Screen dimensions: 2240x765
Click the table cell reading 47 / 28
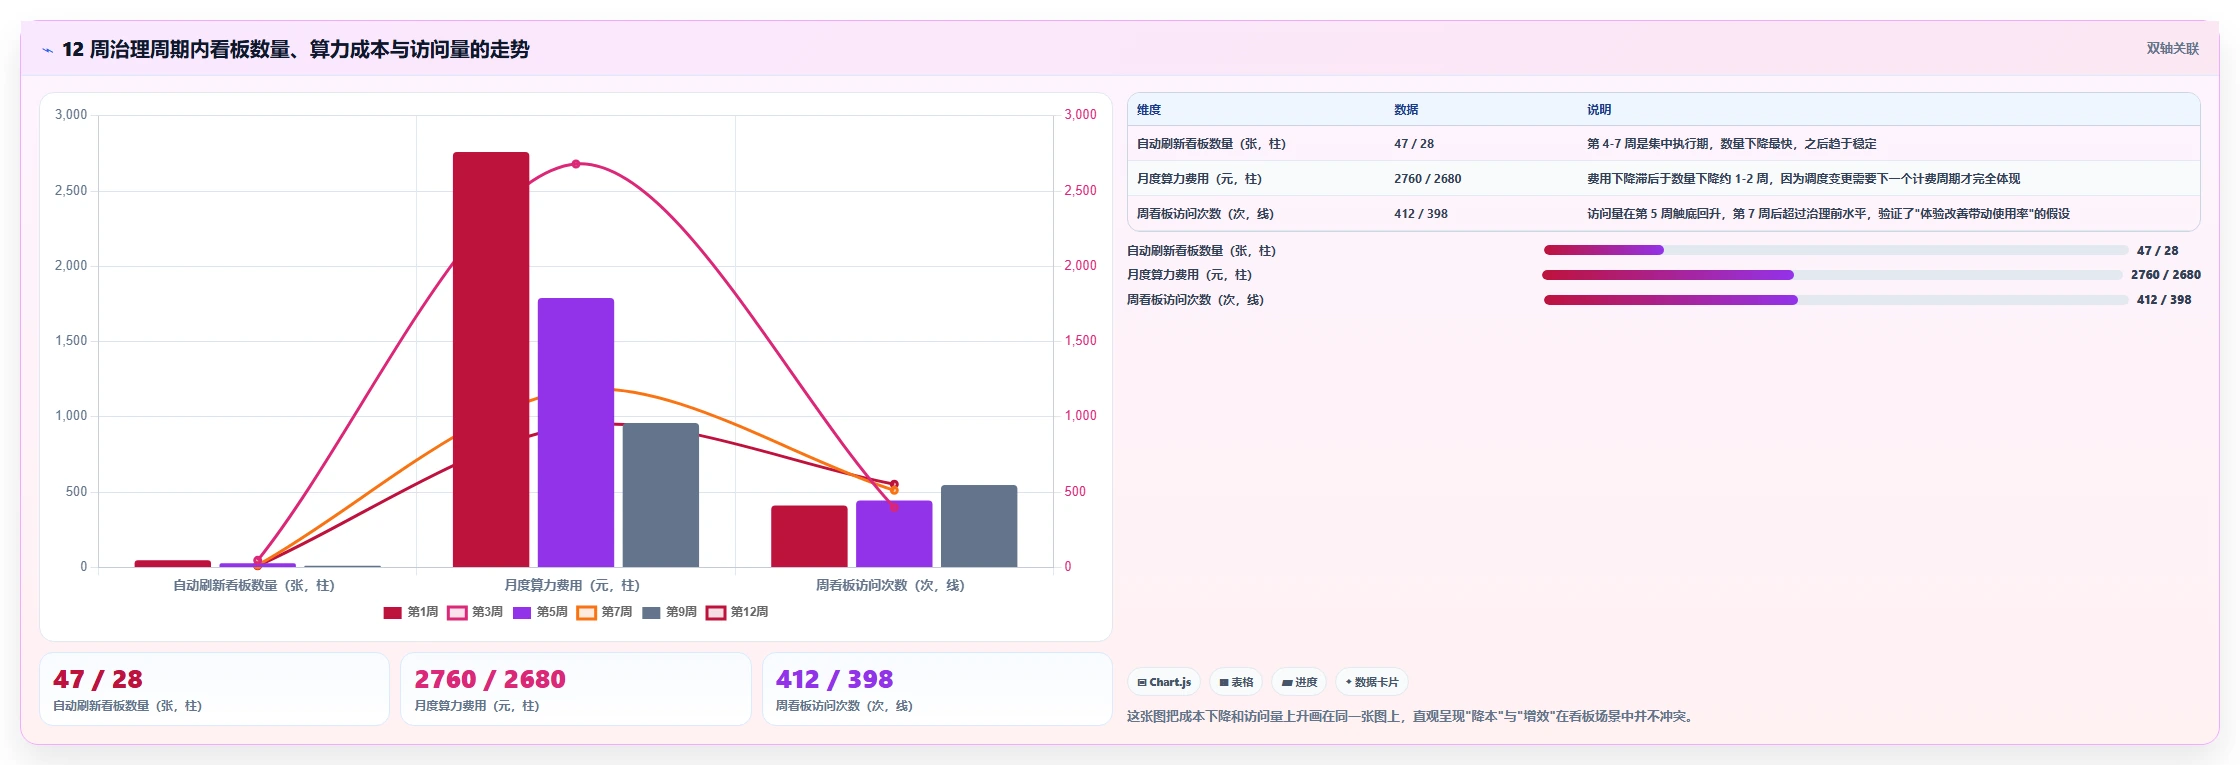click(x=1414, y=144)
